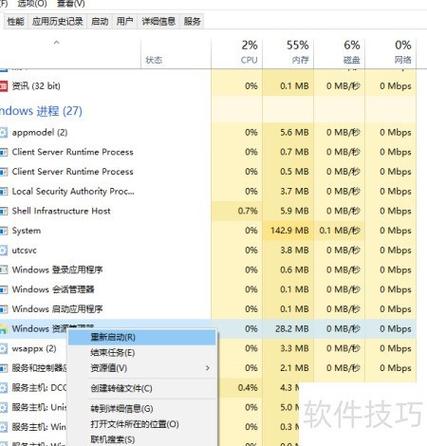Go to the 详细信息 tab

(x=158, y=22)
